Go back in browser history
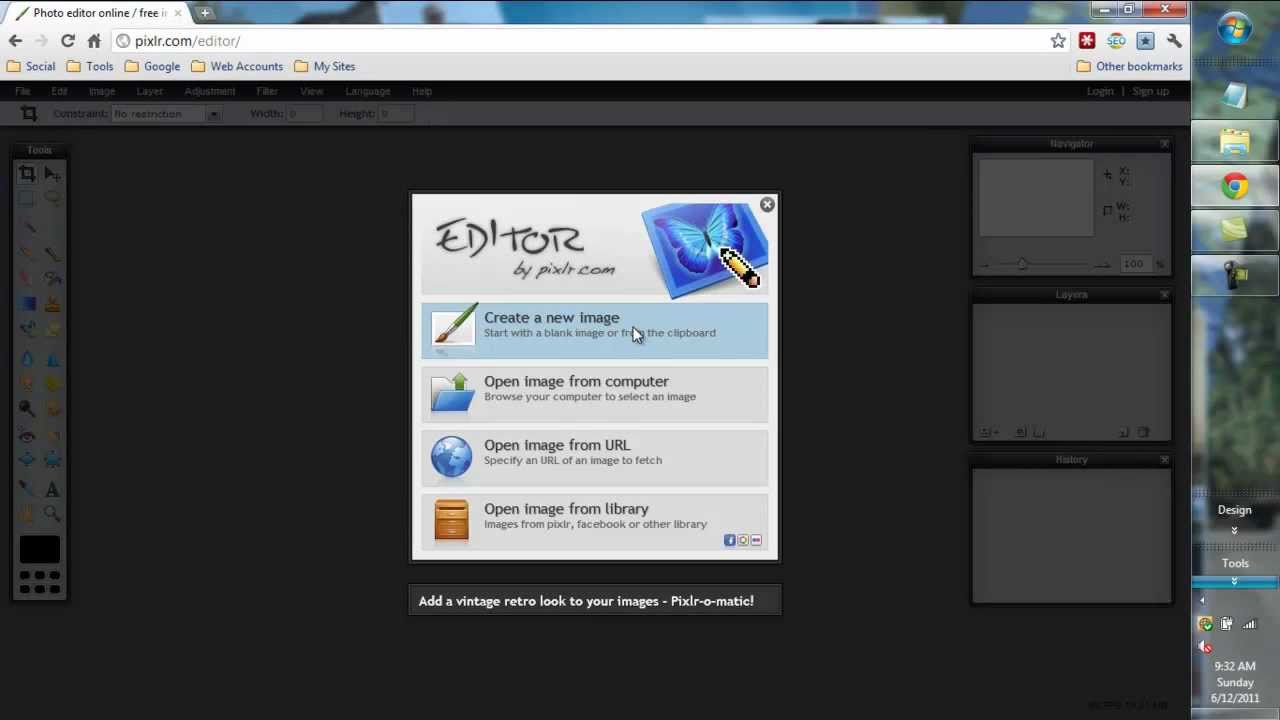Image resolution: width=1280 pixels, height=720 pixels. pos(15,41)
